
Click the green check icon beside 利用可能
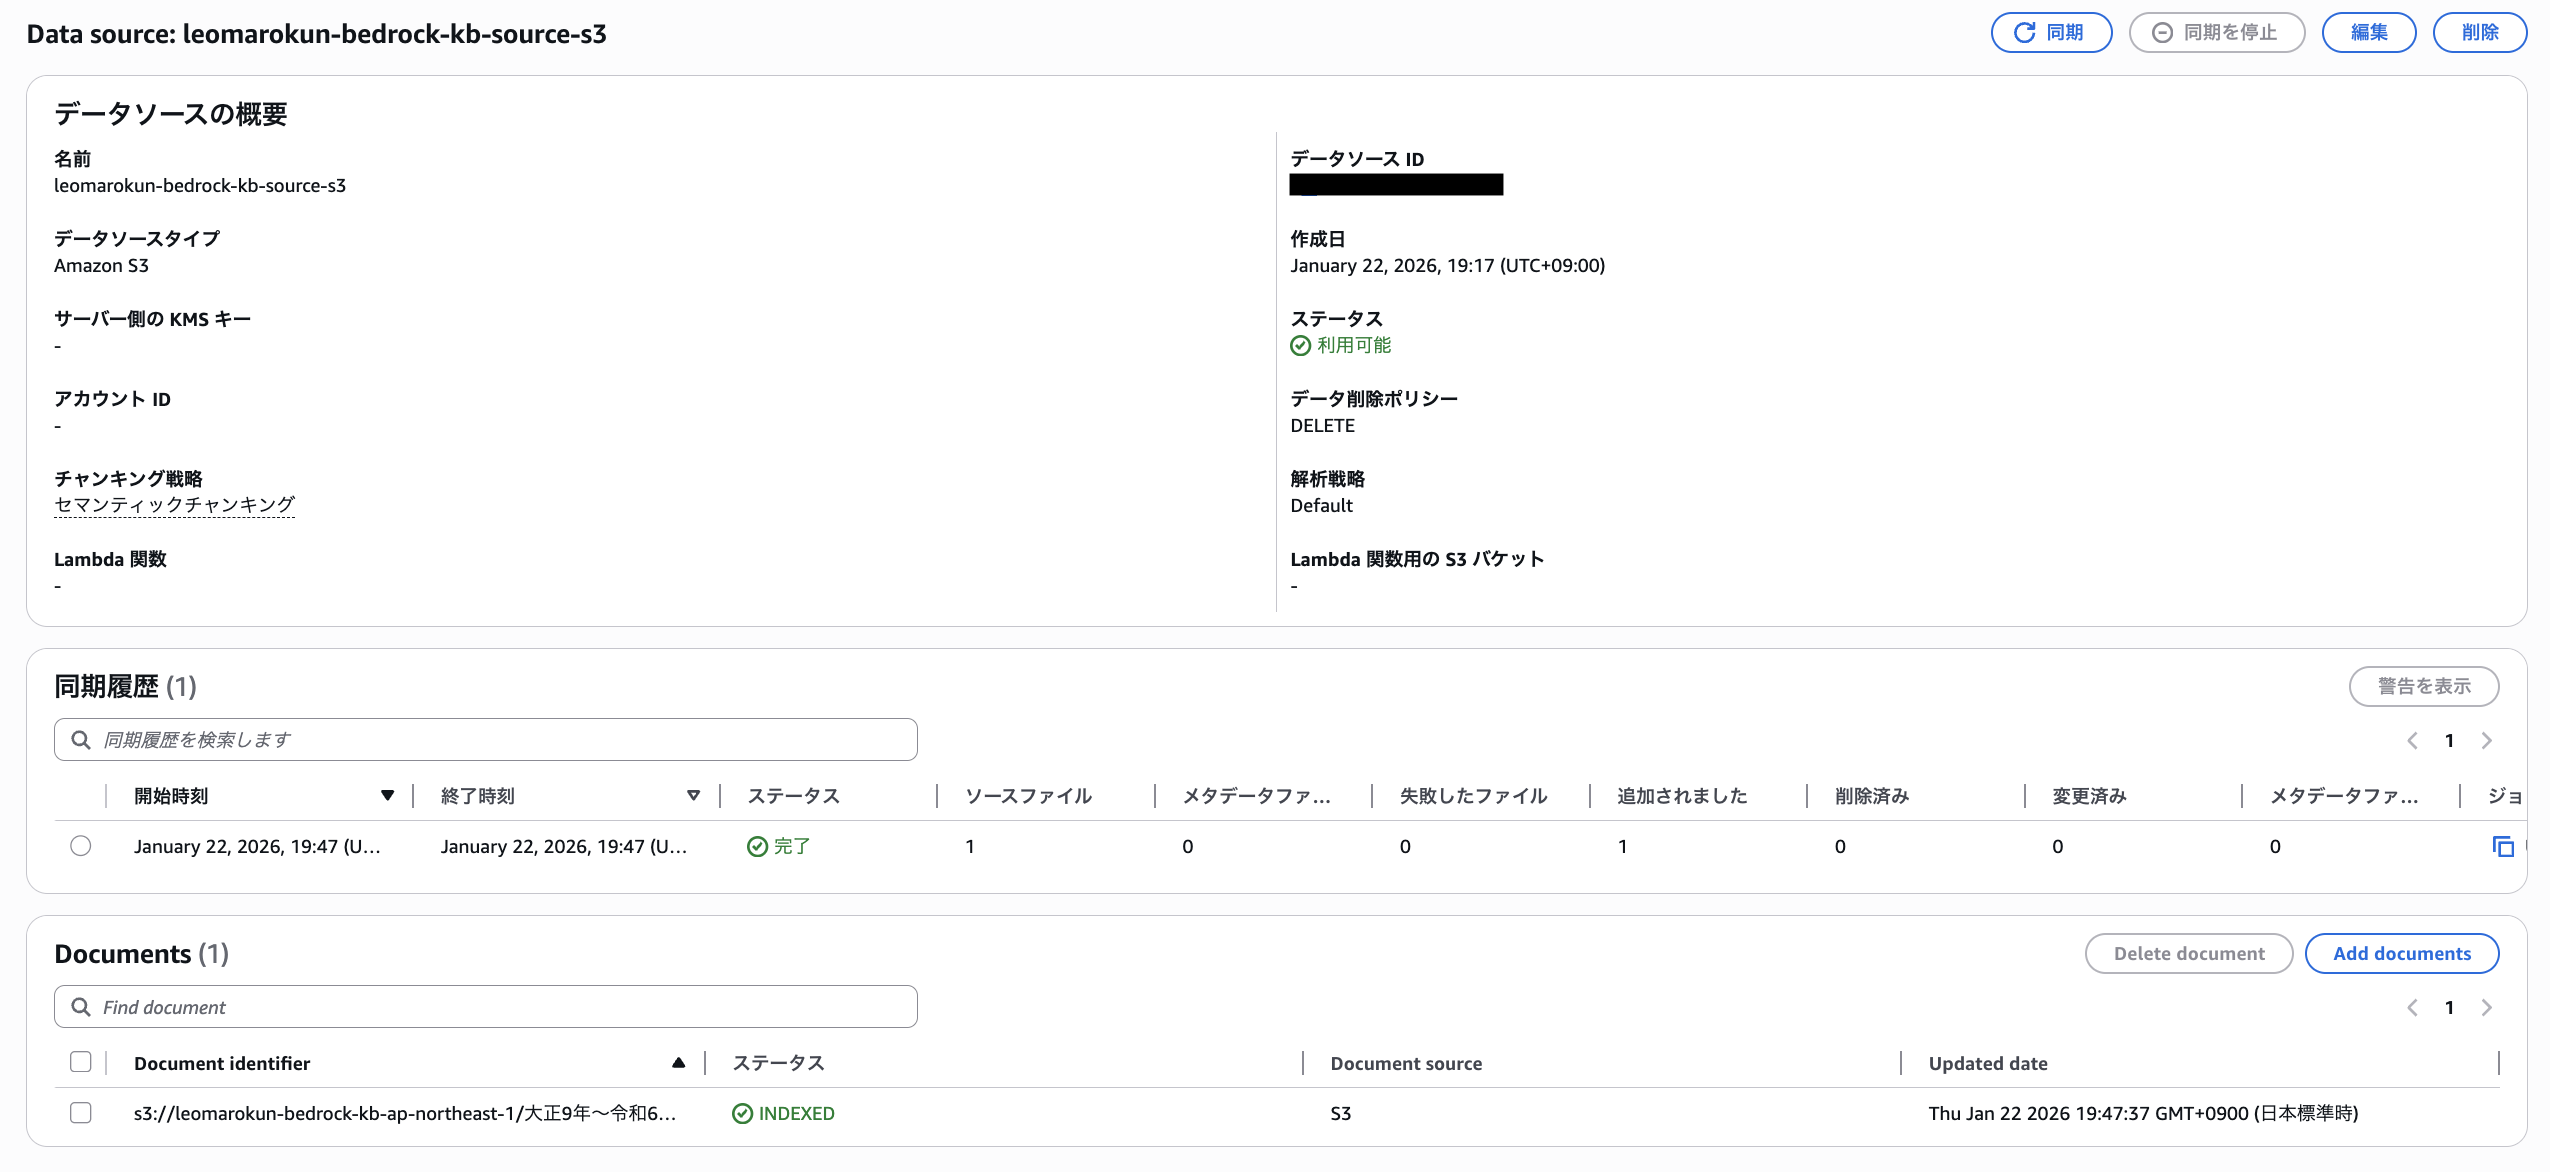[1300, 345]
